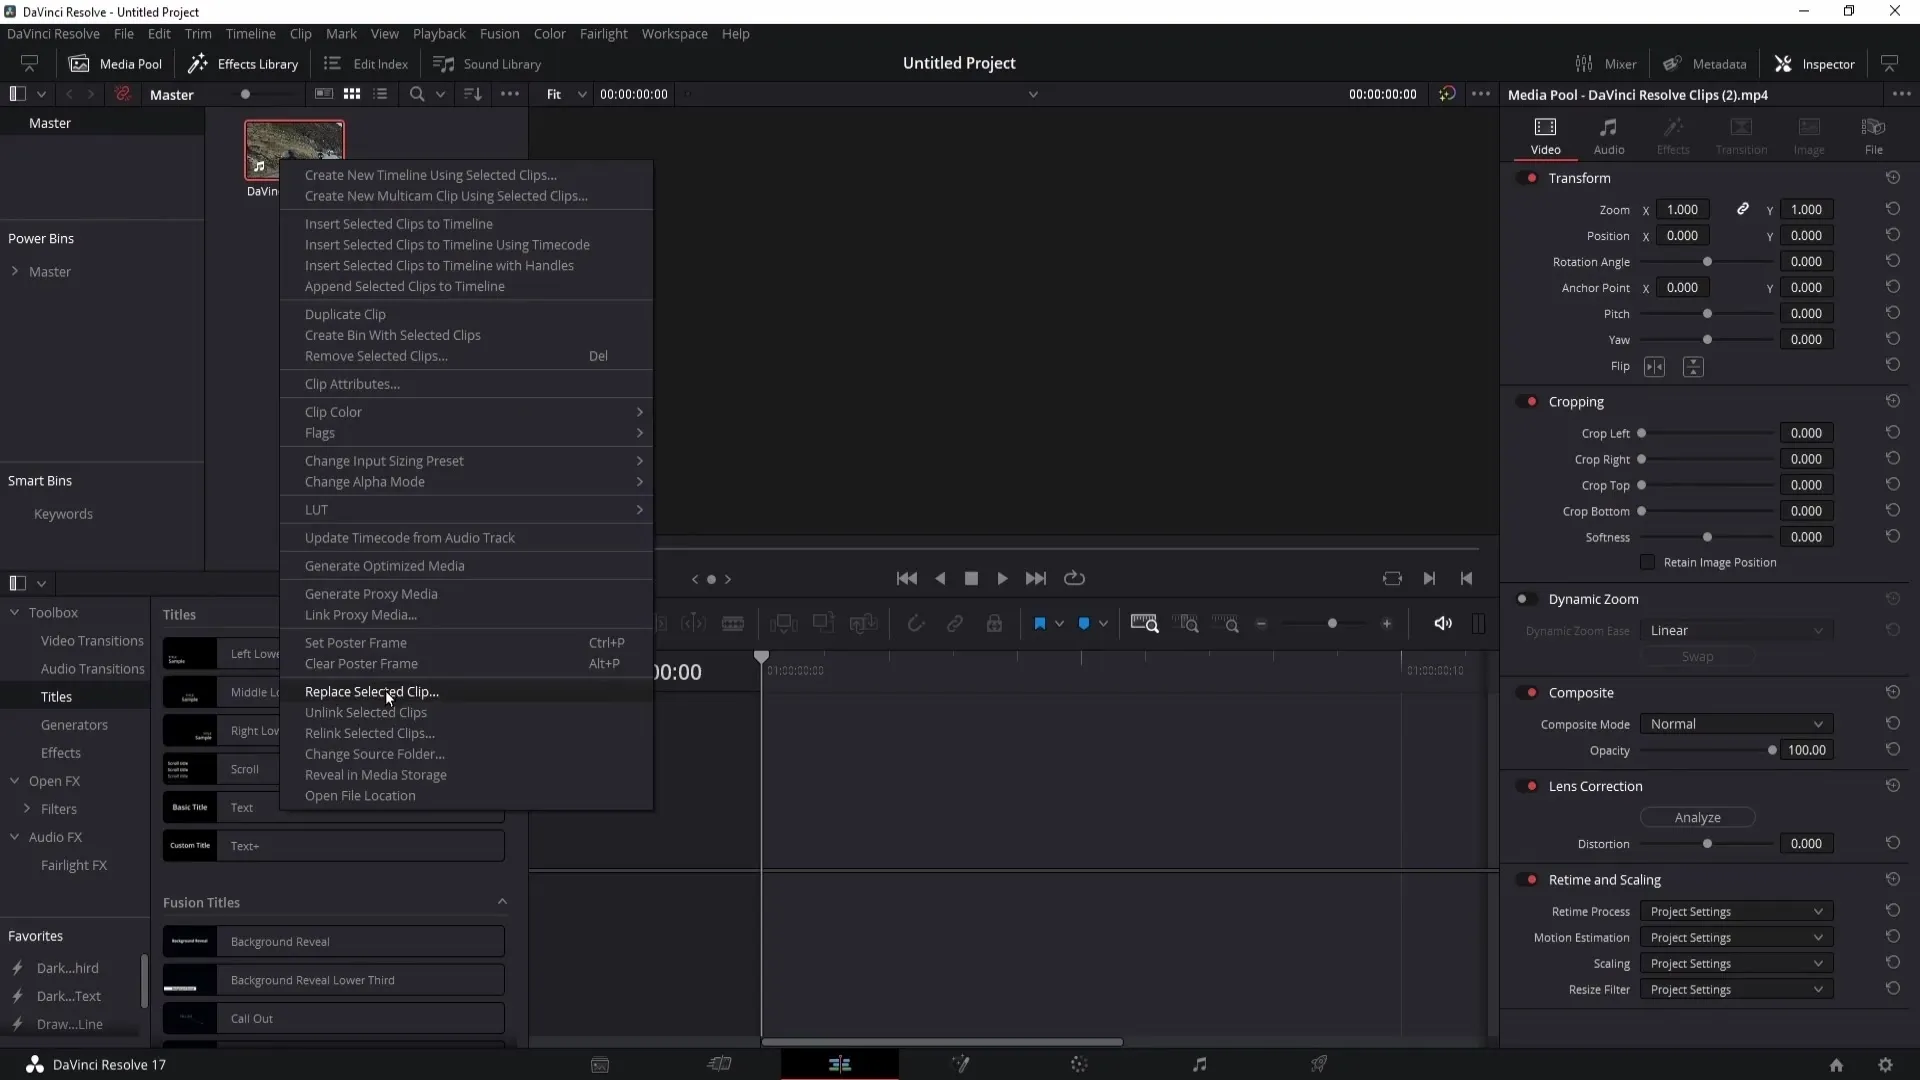Select Replace Selected Clip context menu item

tap(372, 691)
